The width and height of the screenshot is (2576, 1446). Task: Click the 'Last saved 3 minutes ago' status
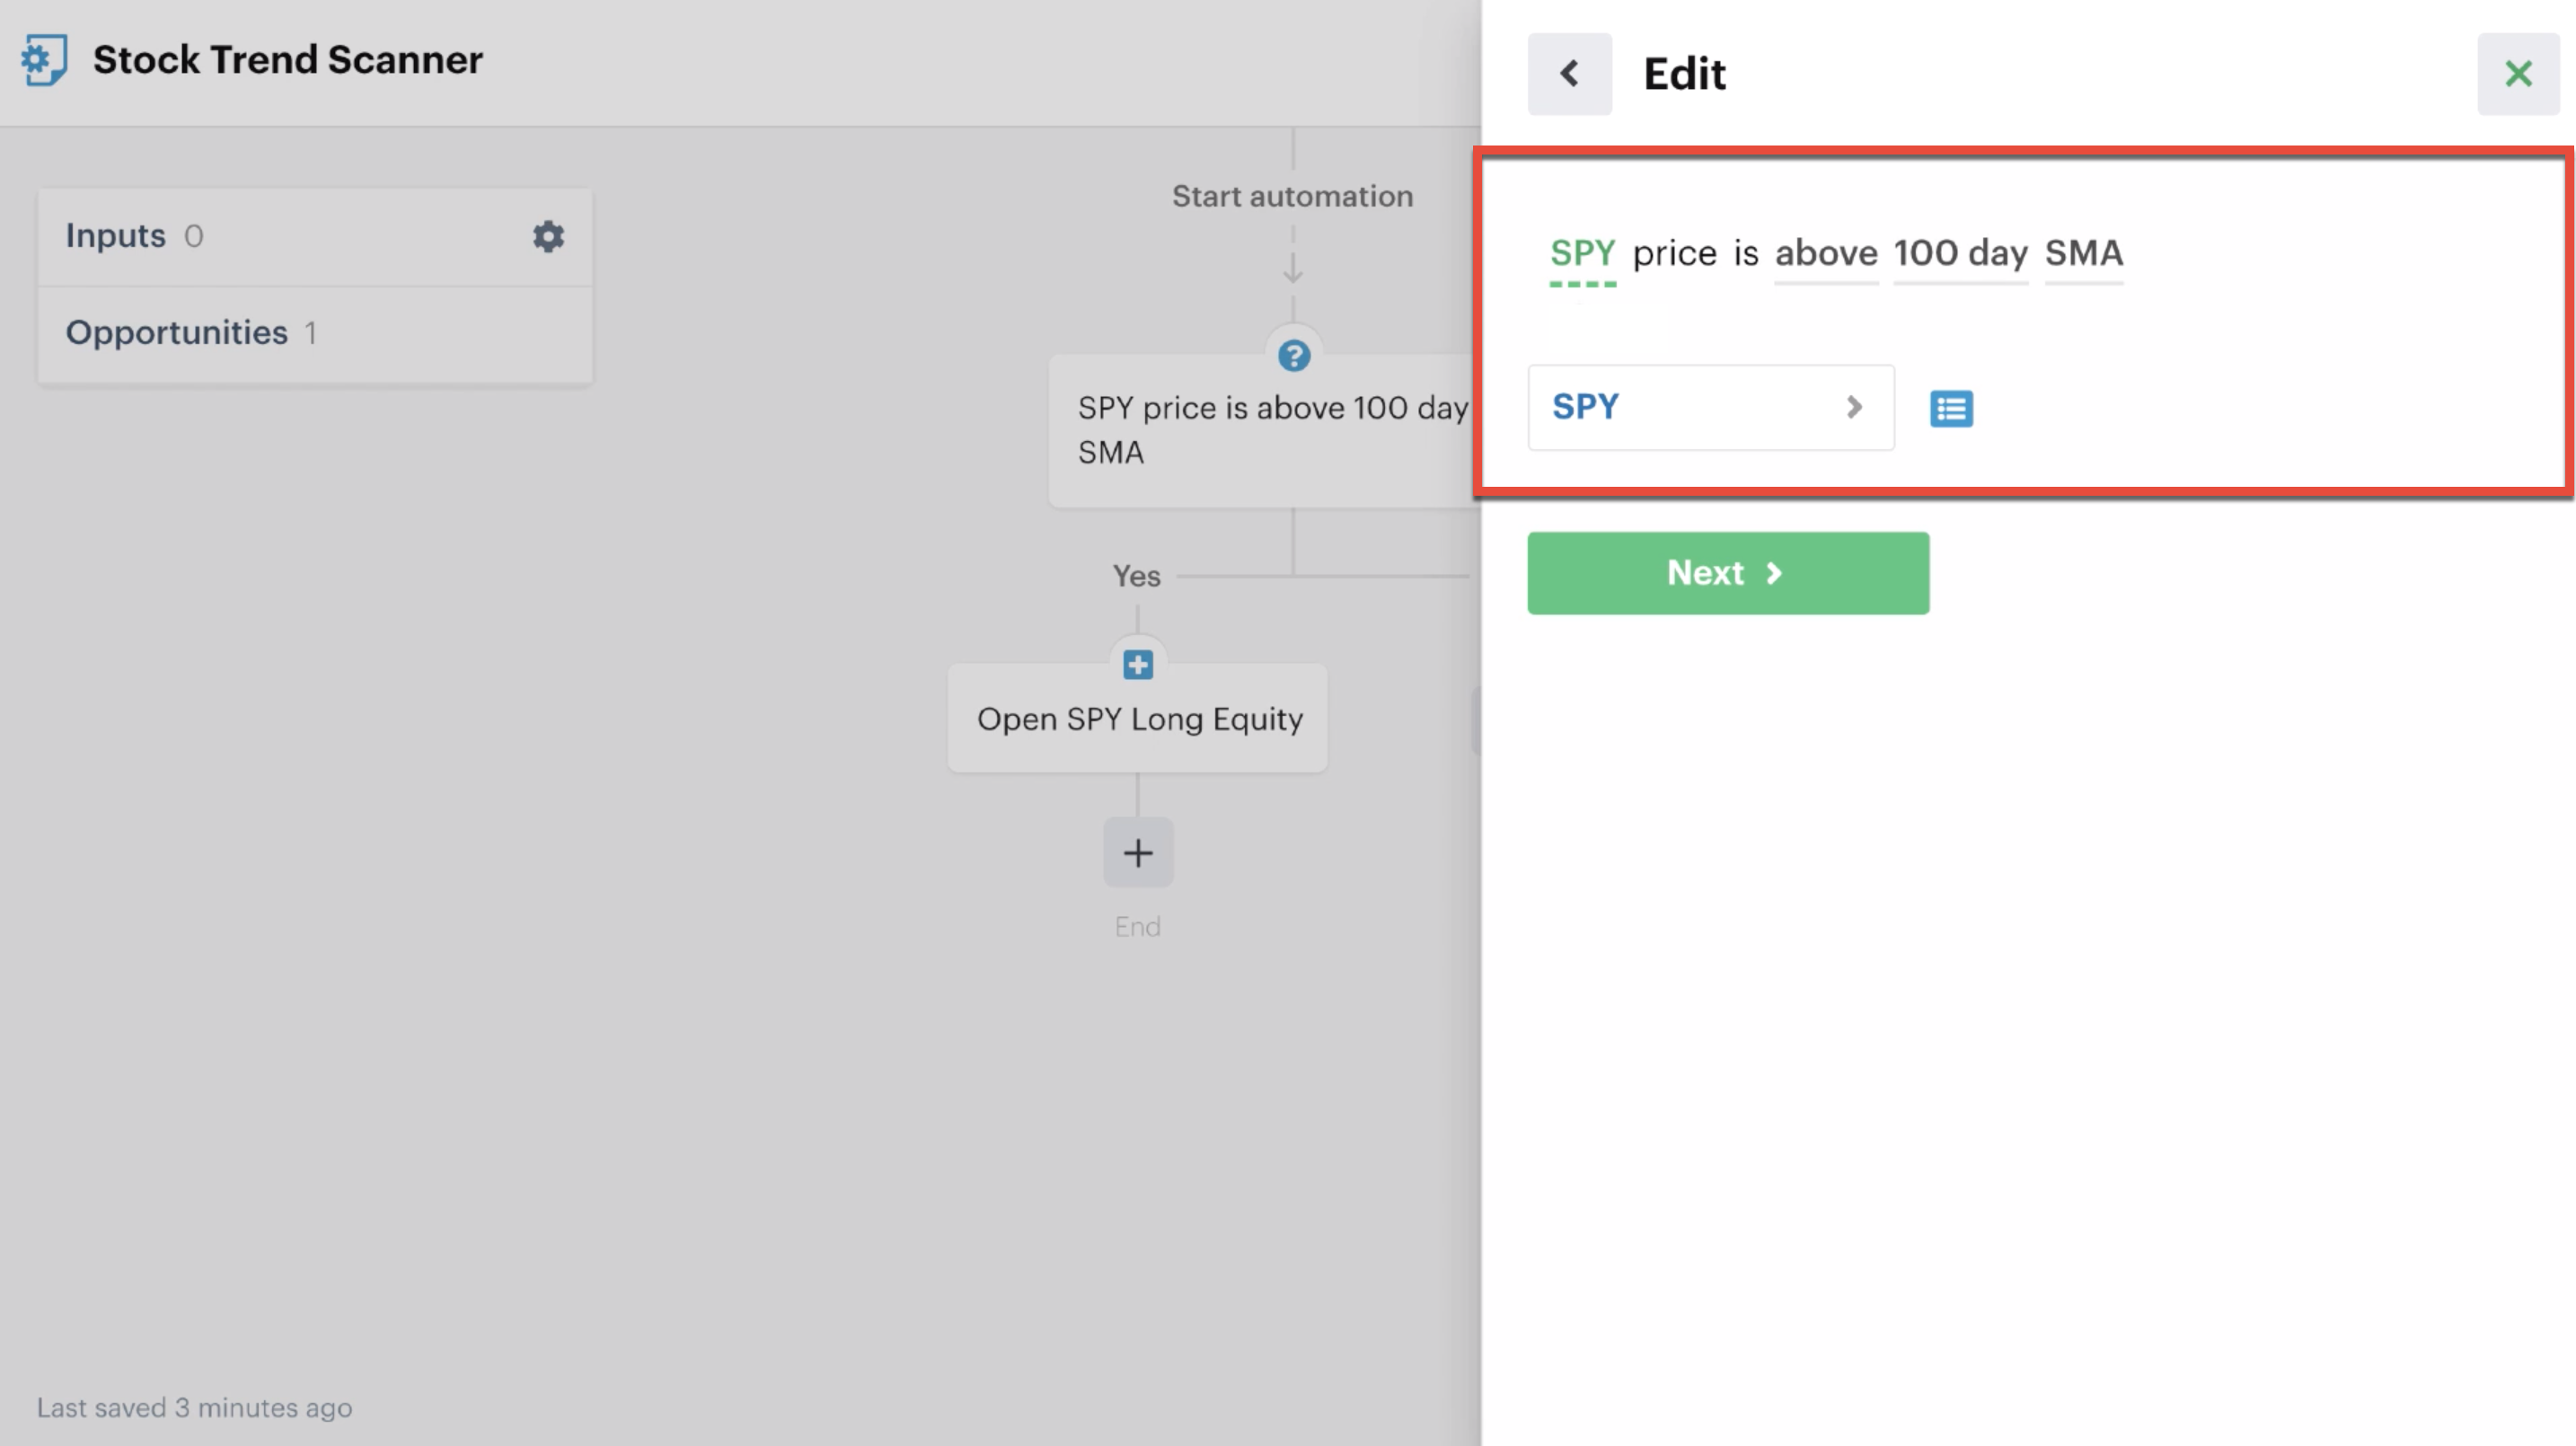pos(194,1407)
